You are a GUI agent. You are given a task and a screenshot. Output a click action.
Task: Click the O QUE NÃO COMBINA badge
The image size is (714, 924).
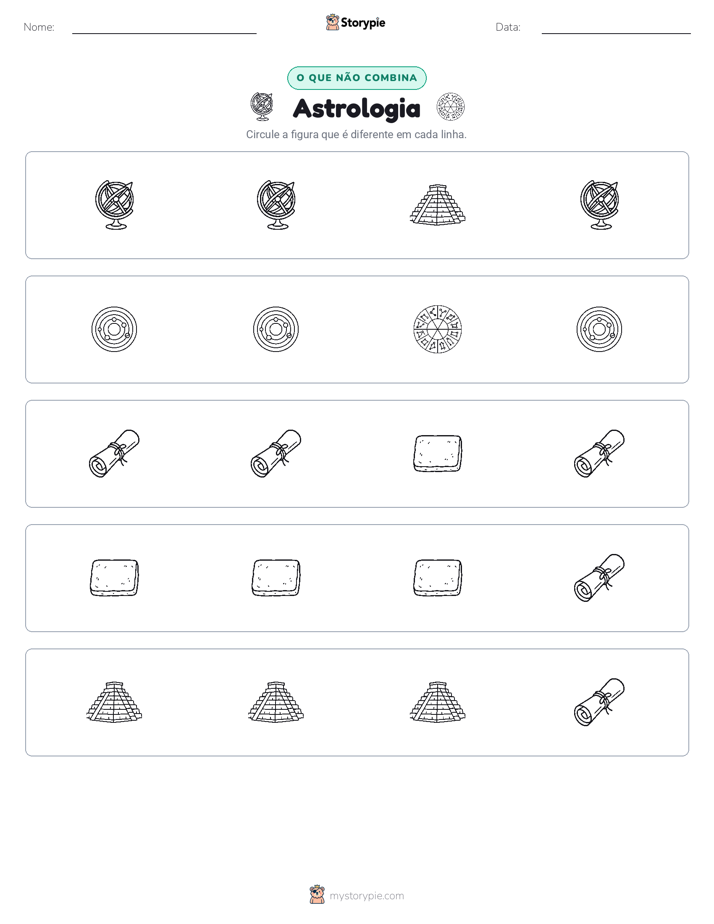(x=357, y=78)
